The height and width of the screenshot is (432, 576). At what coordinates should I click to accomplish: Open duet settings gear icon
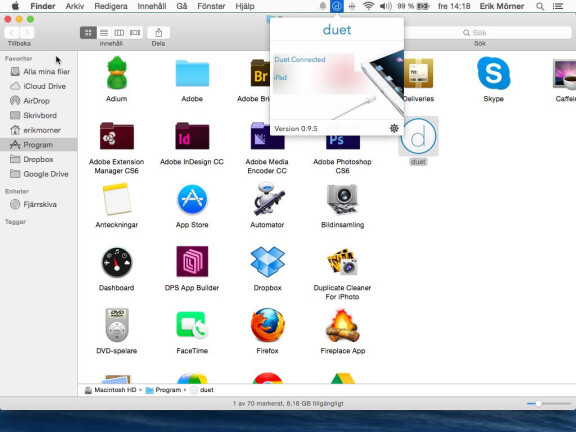[x=394, y=128]
